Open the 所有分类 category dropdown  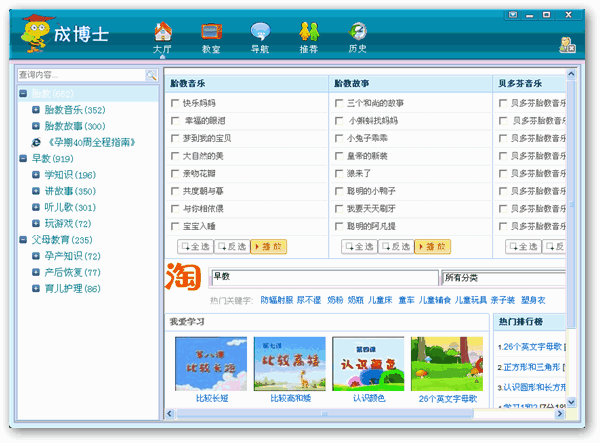pyautogui.click(x=504, y=278)
